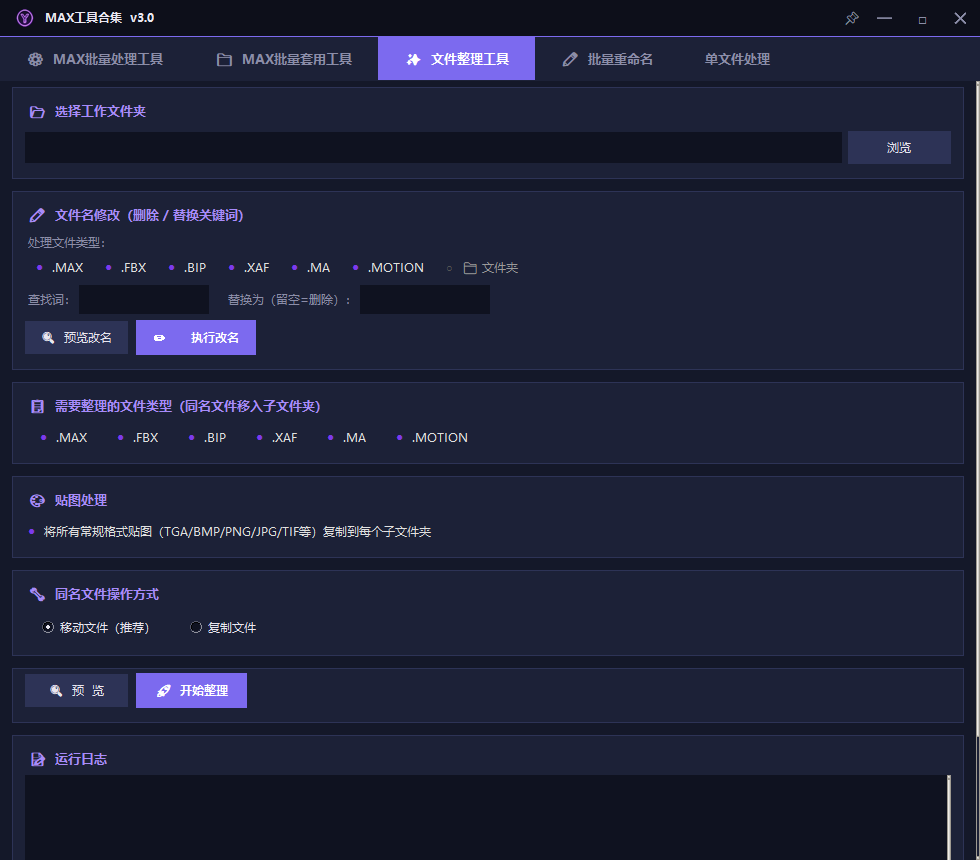Minimize the MAX工具合集 window
Screen dimensions: 980x860
(884, 18)
